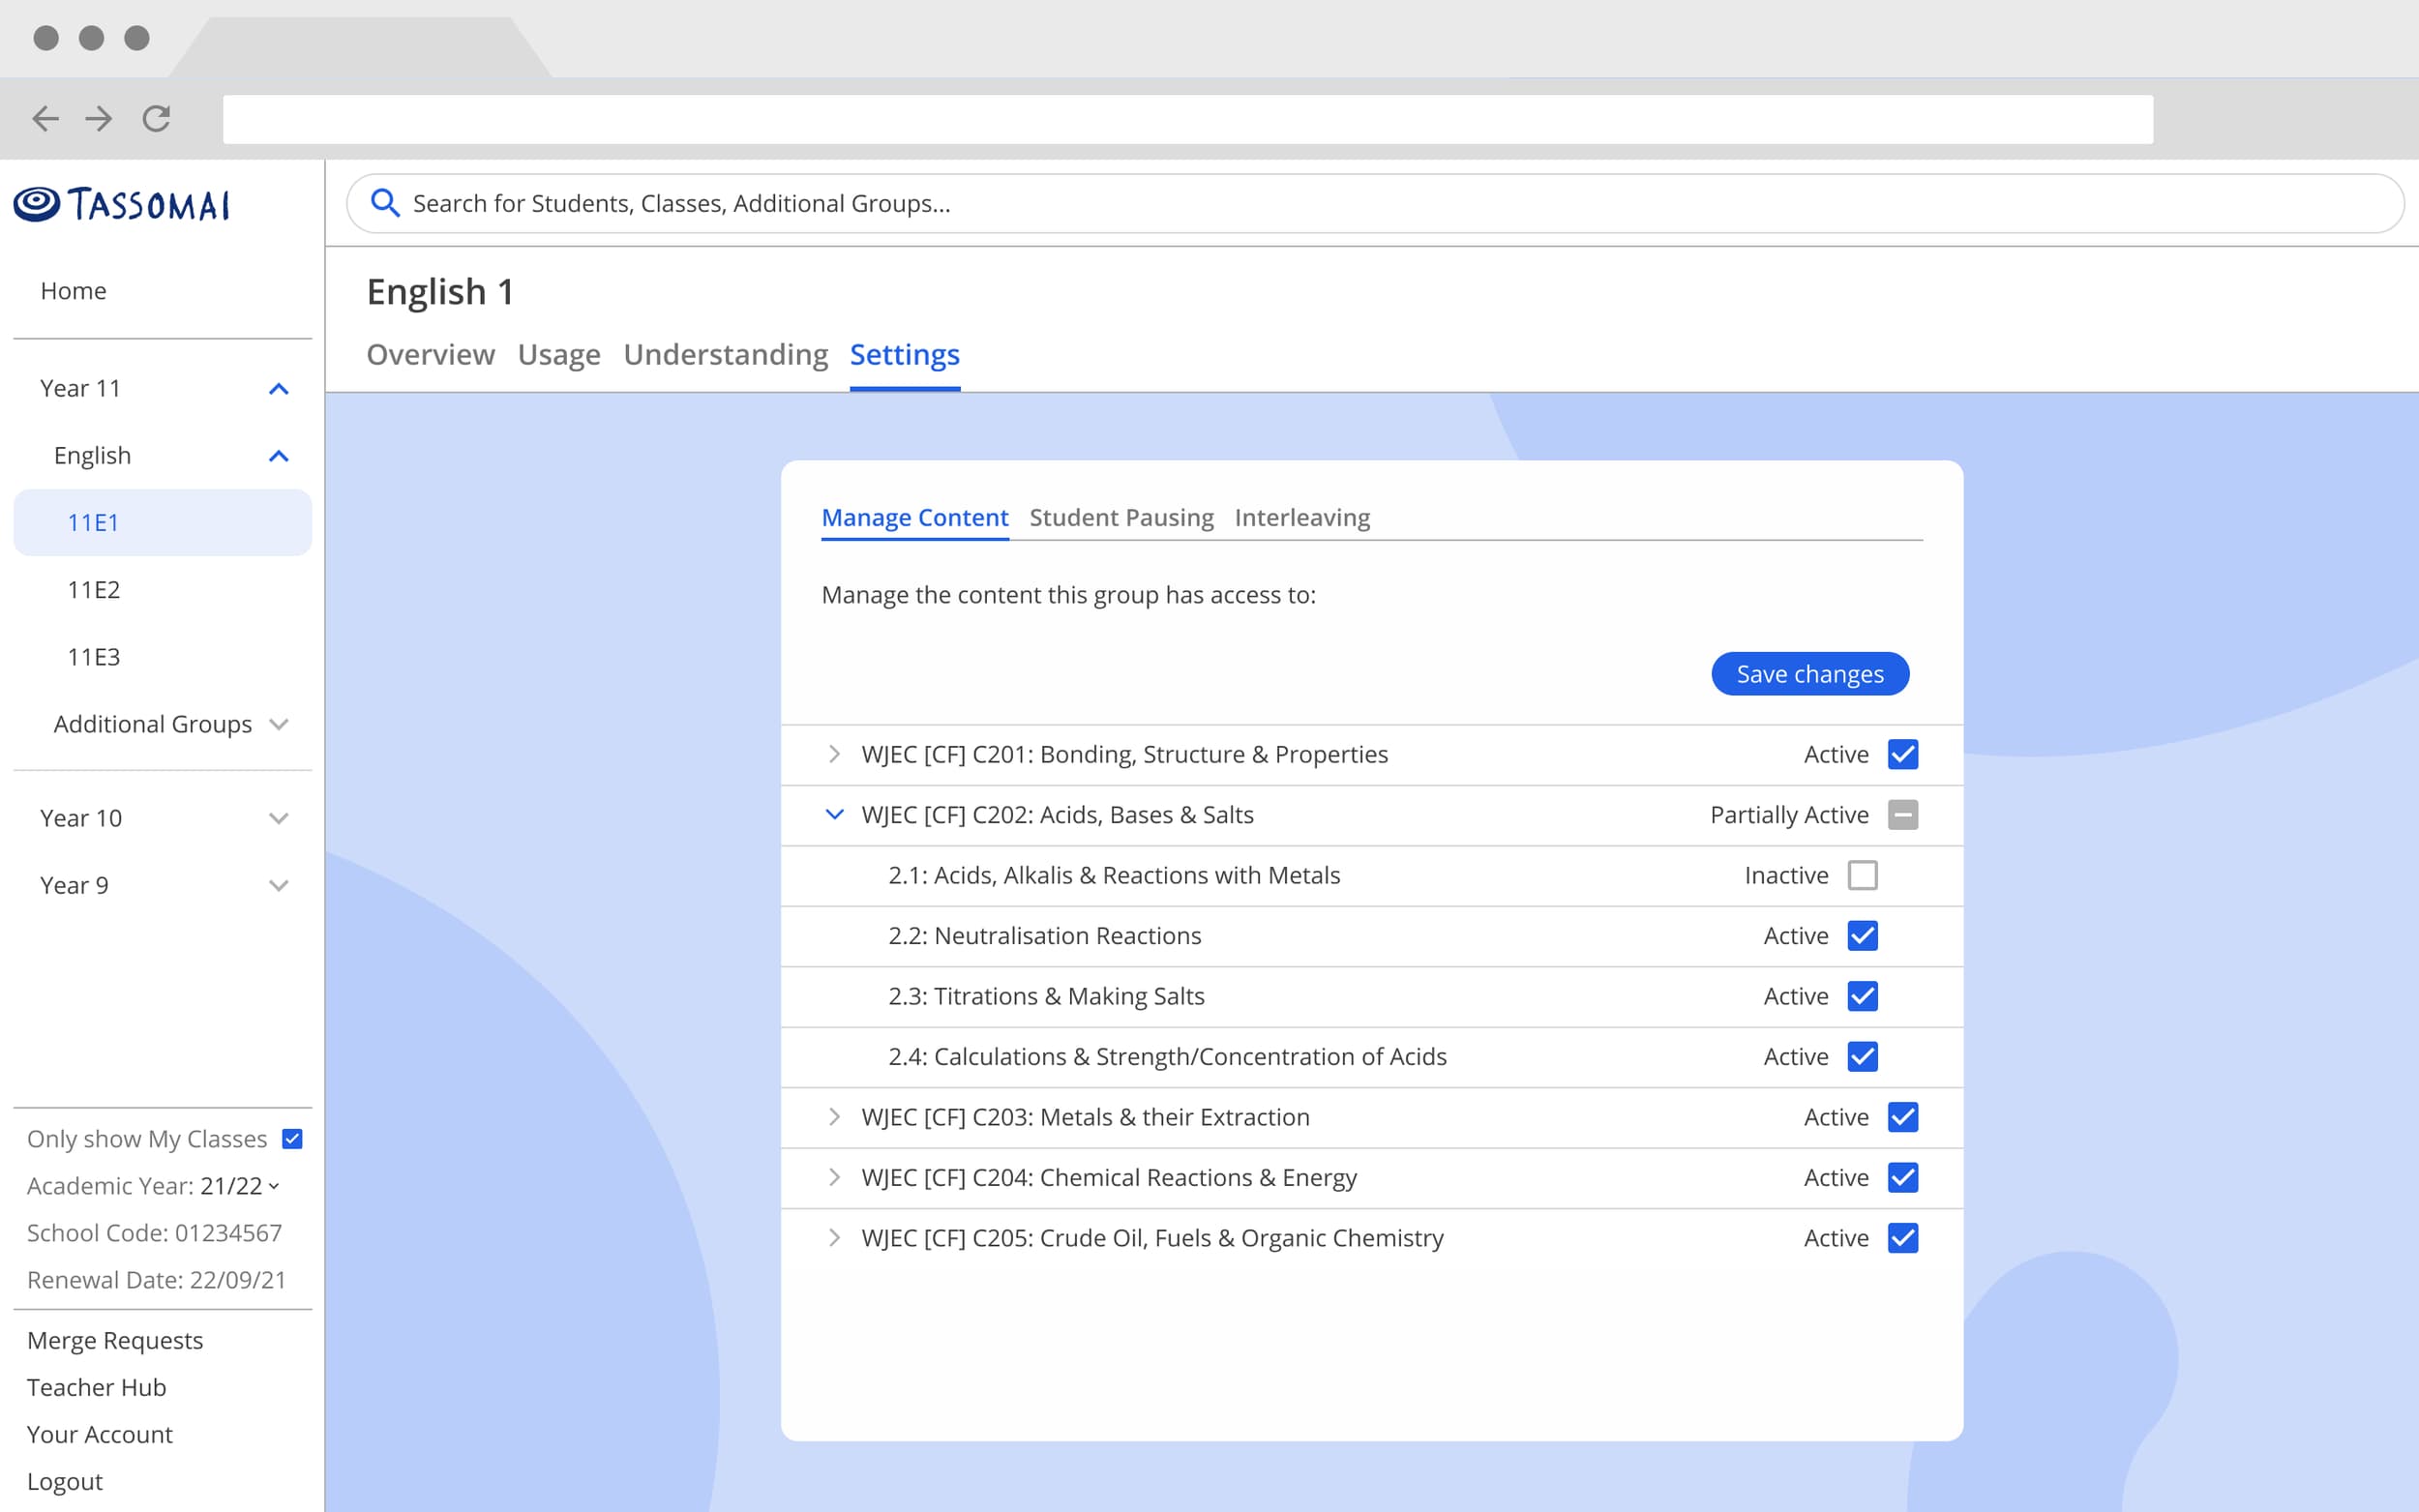
Task: Expand C201: Bonding, Structure & Properties
Action: coord(833,754)
